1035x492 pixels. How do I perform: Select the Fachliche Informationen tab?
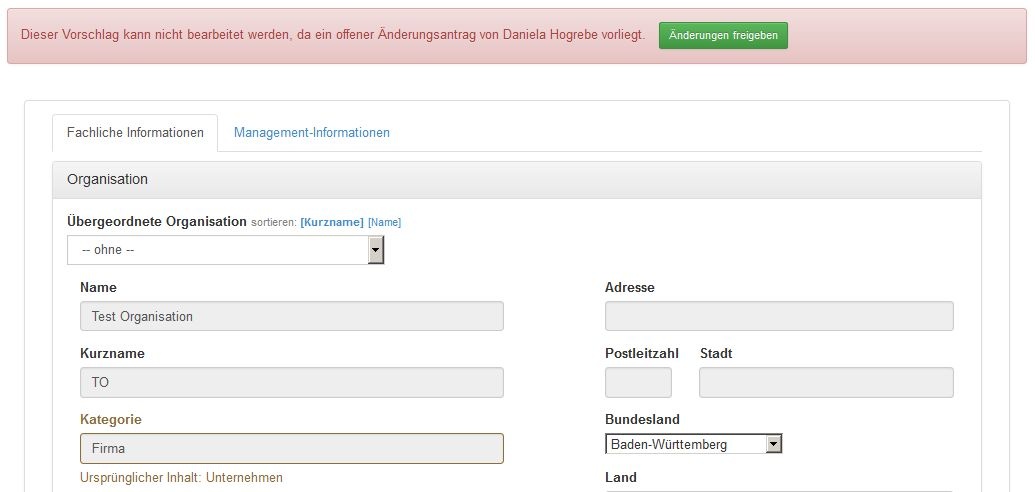pos(135,132)
